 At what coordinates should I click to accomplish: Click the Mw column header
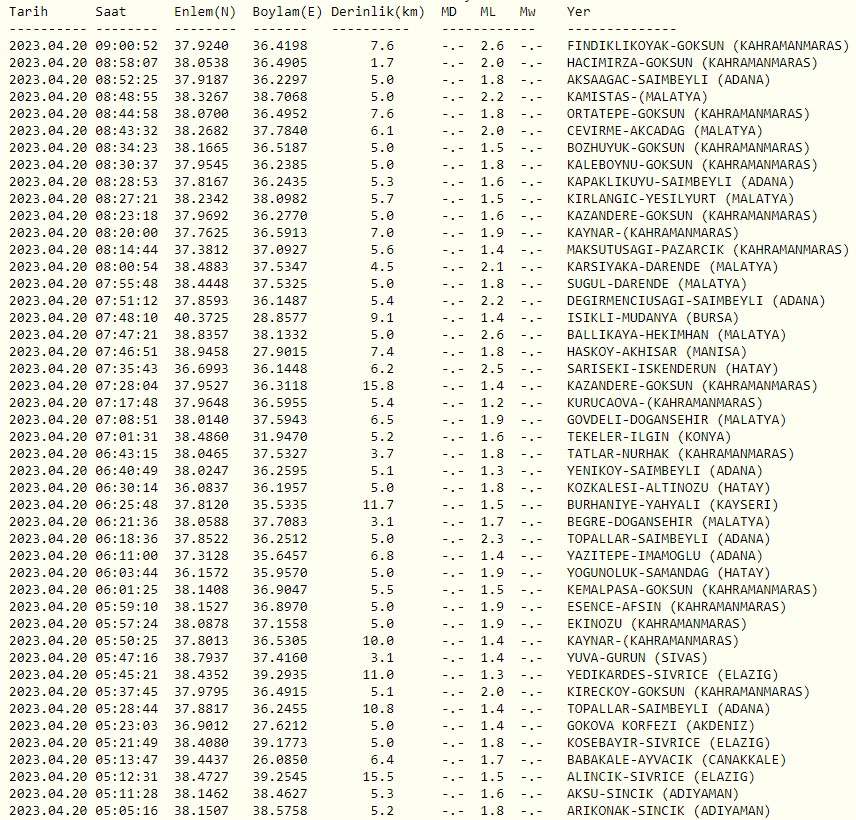pyautogui.click(x=527, y=11)
